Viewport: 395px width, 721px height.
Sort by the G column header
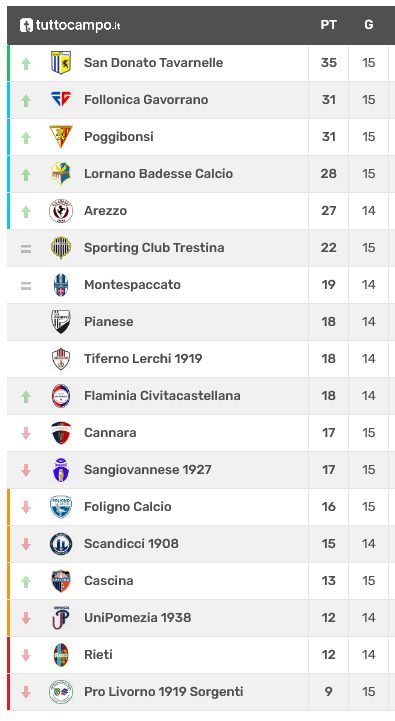pyautogui.click(x=369, y=25)
